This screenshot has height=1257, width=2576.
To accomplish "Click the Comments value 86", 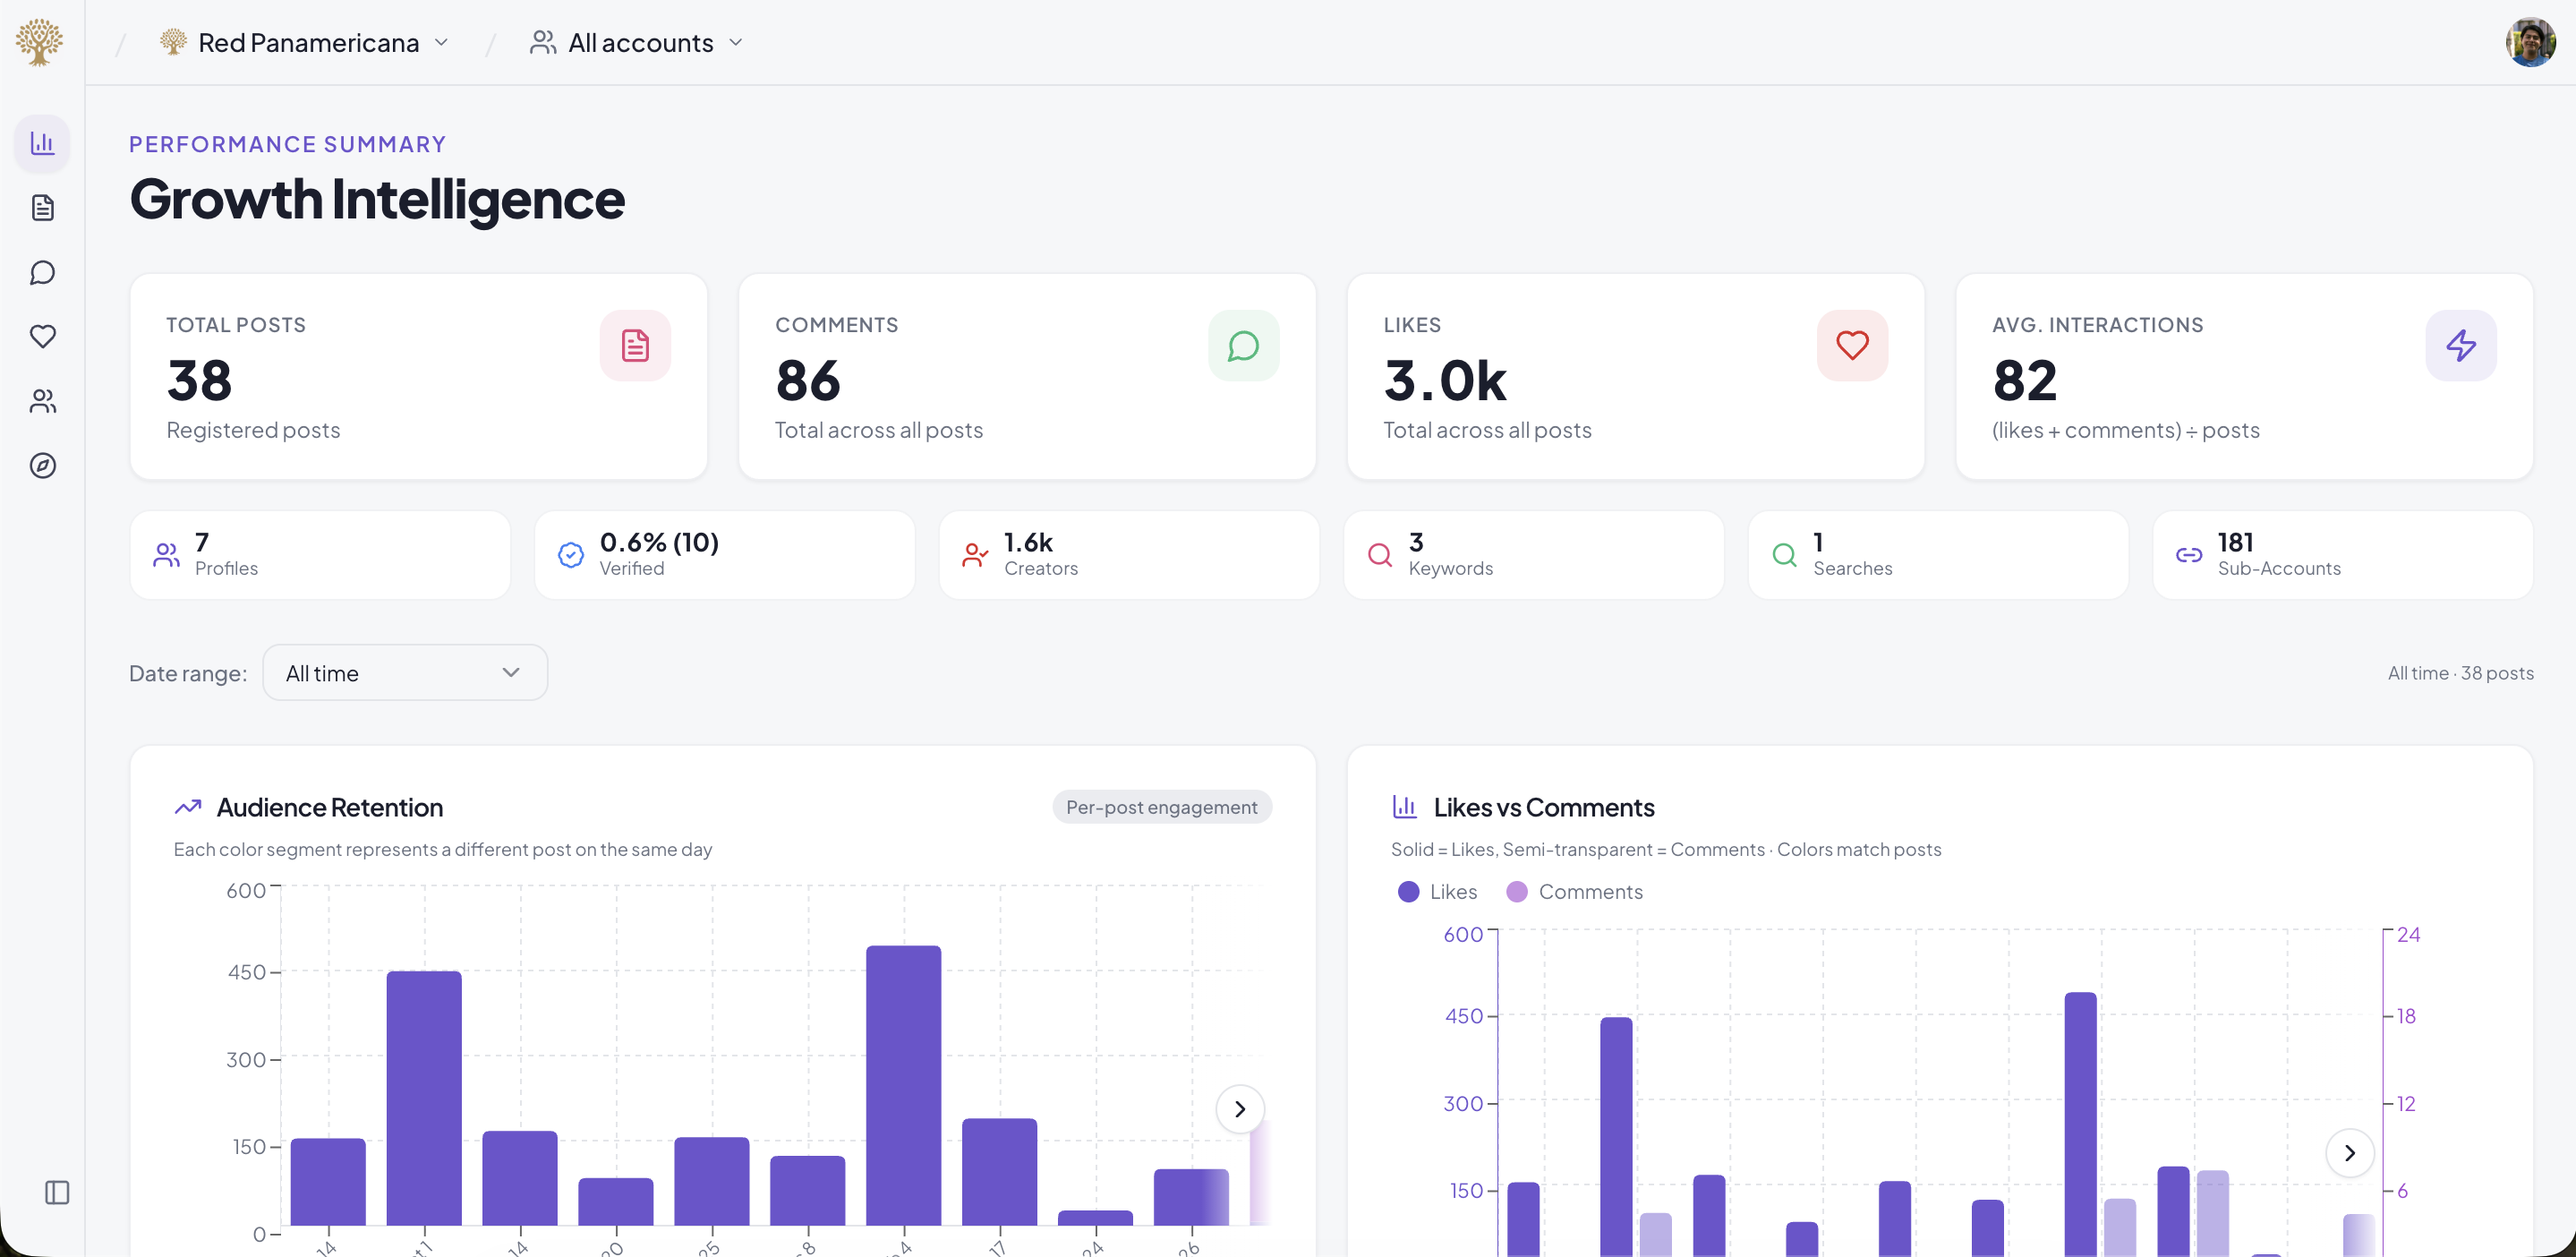I will pyautogui.click(x=808, y=381).
